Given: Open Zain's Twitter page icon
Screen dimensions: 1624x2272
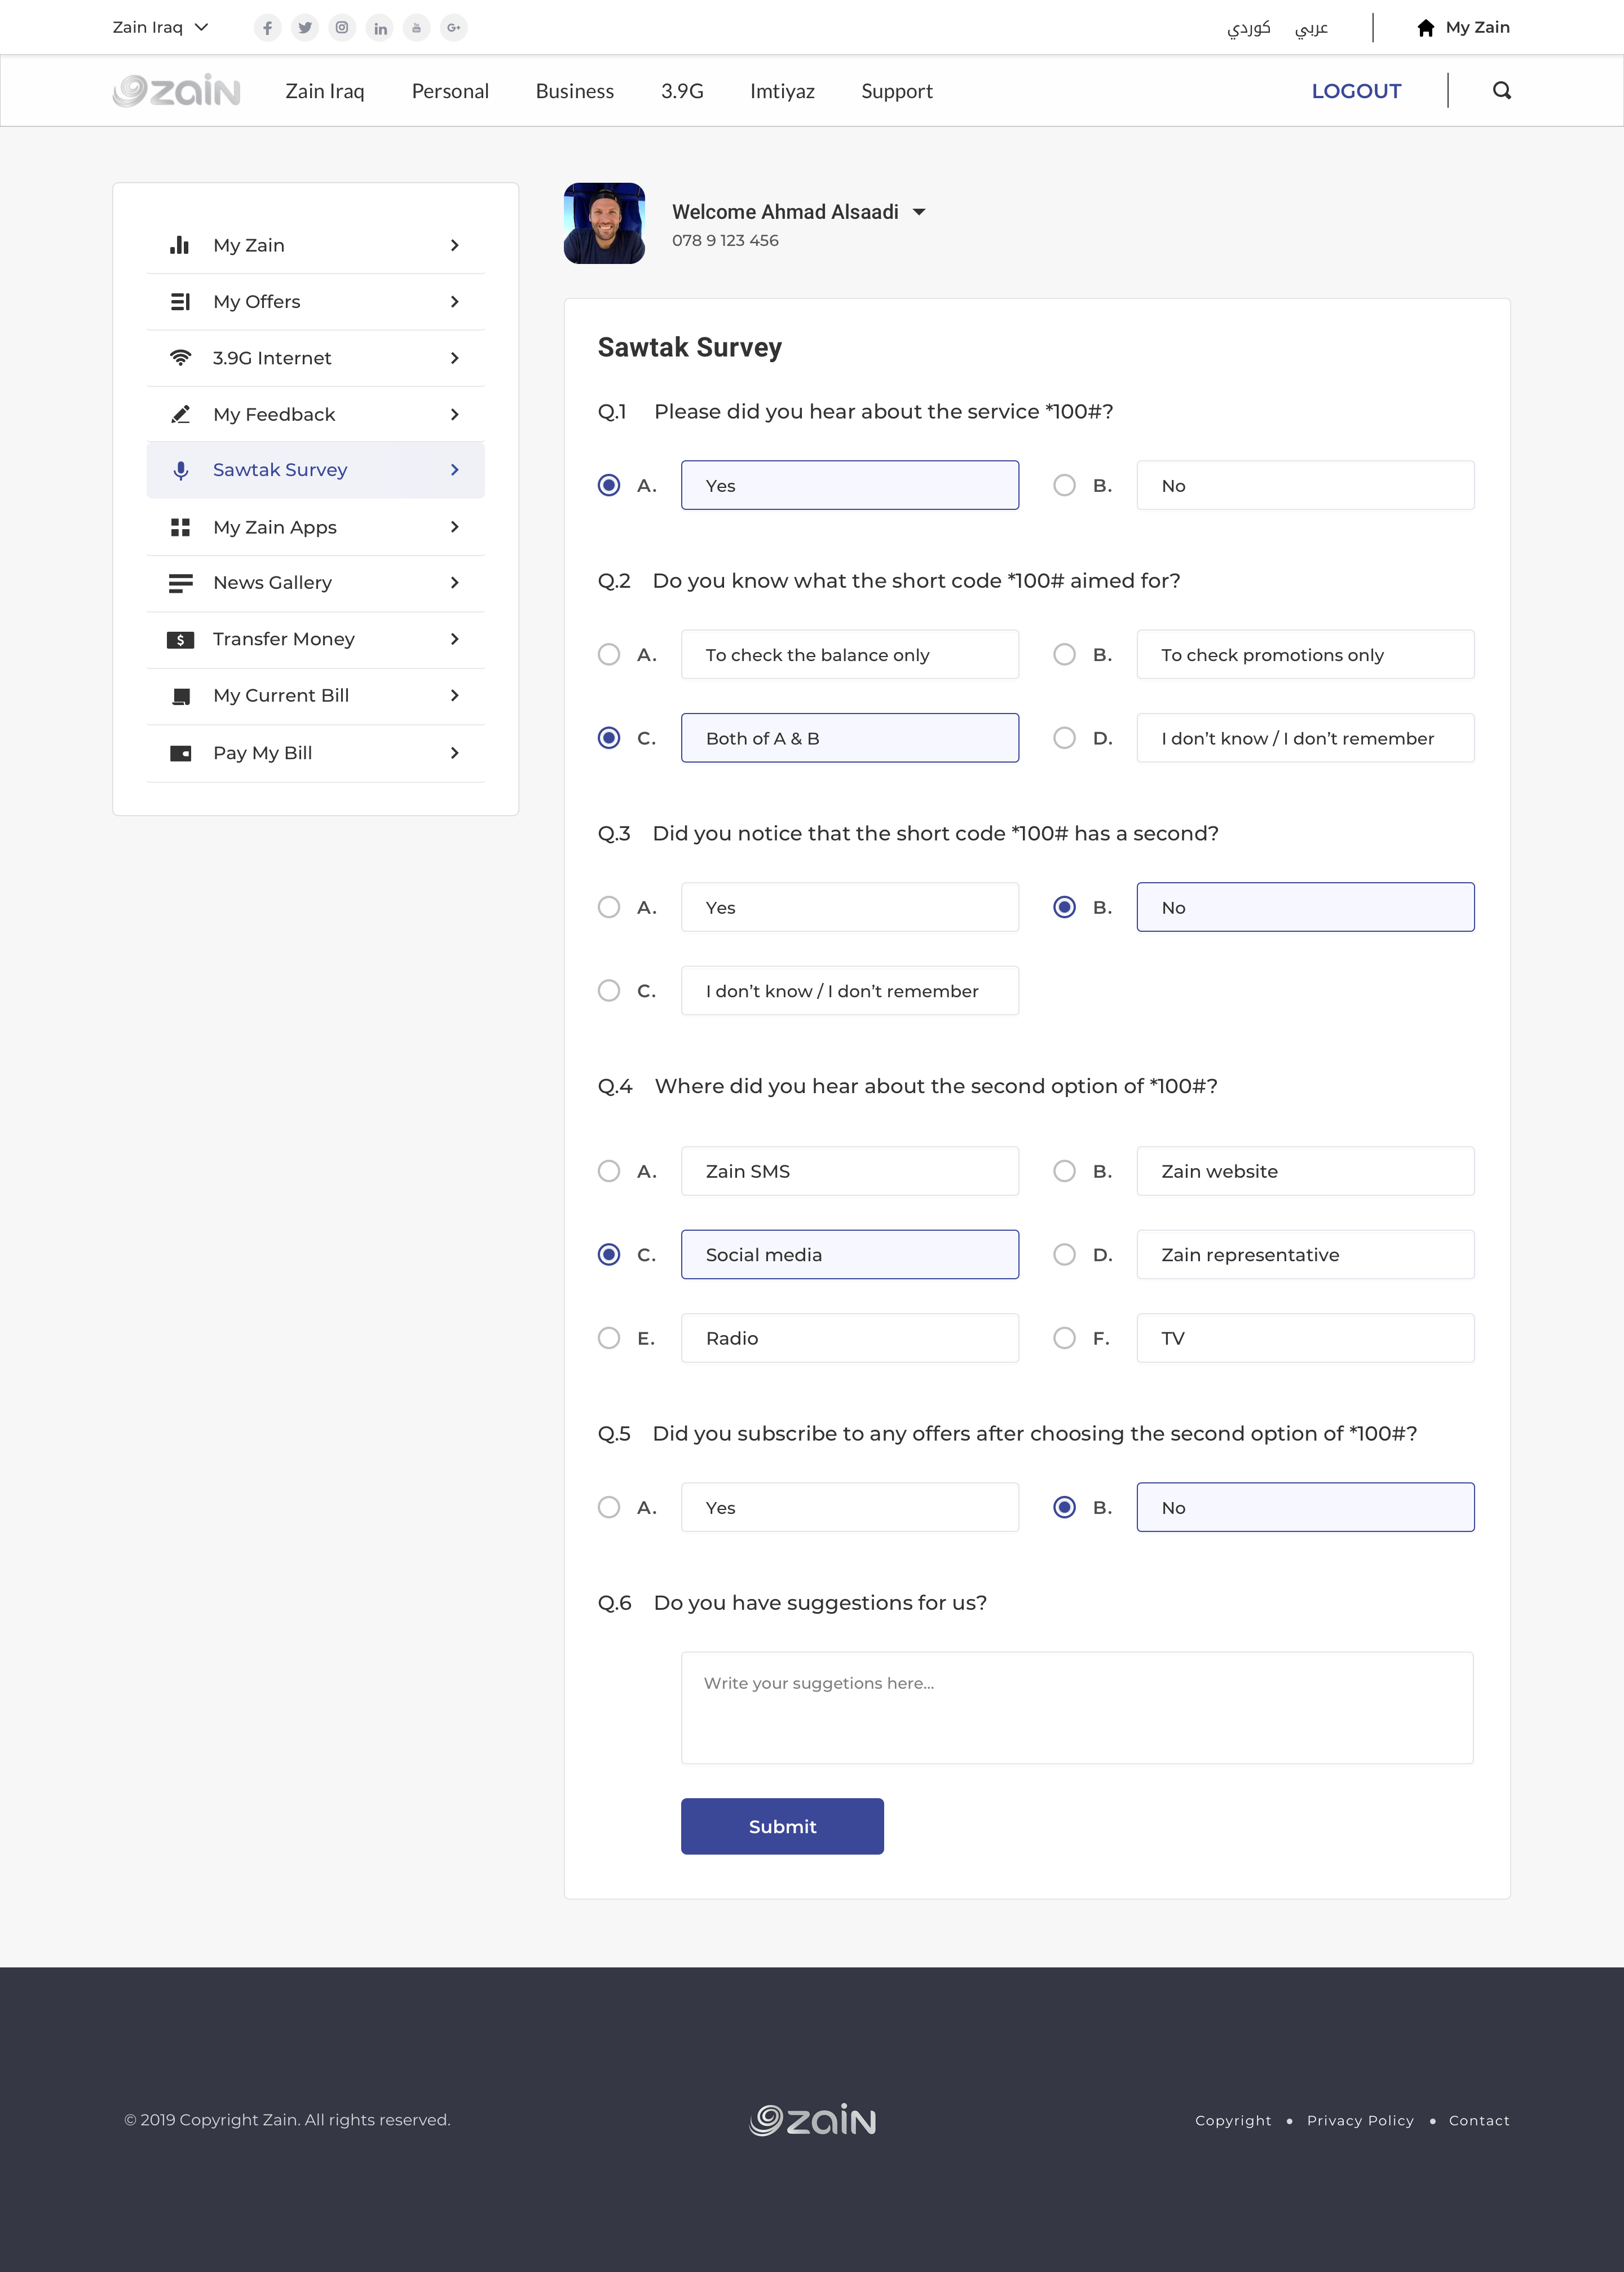Looking at the screenshot, I should pos(305,28).
